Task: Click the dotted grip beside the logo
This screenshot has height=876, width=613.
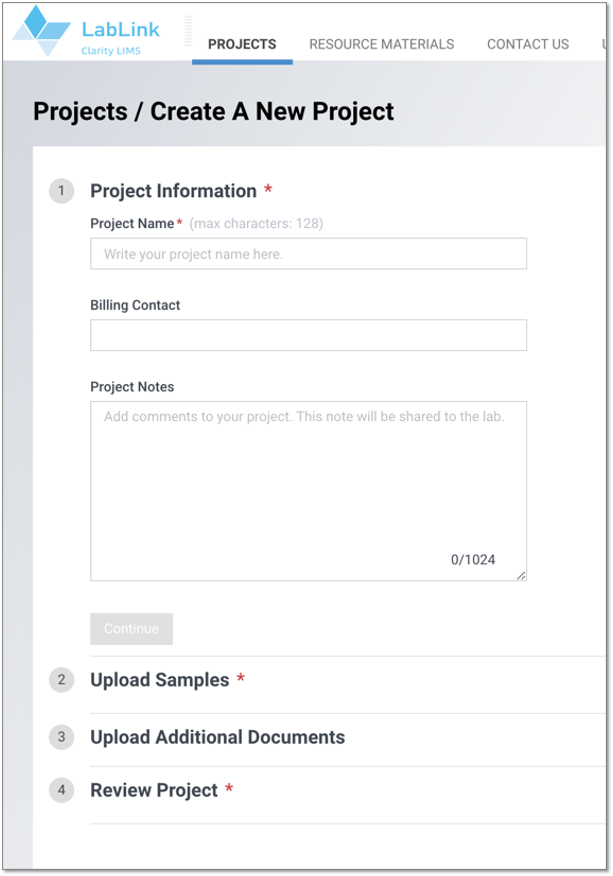Action: click(188, 31)
